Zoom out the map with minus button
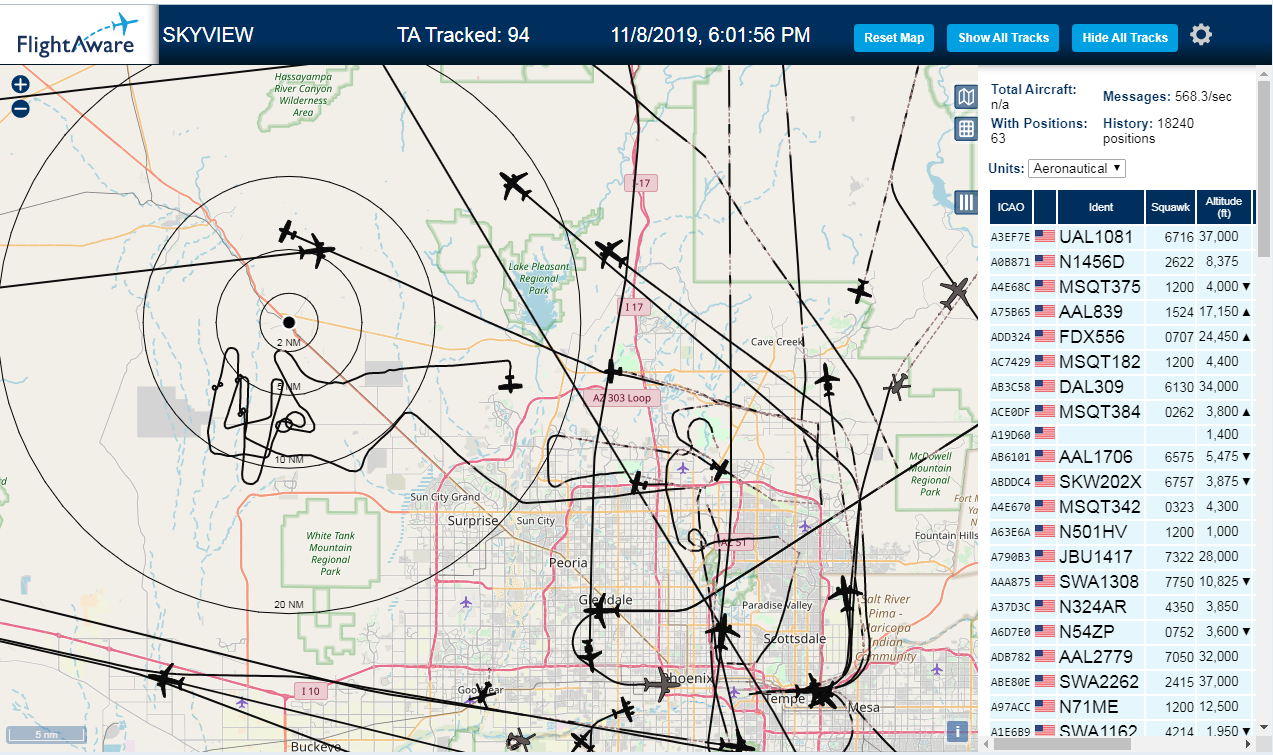Image resolution: width=1273 pixels, height=755 pixels. point(20,108)
